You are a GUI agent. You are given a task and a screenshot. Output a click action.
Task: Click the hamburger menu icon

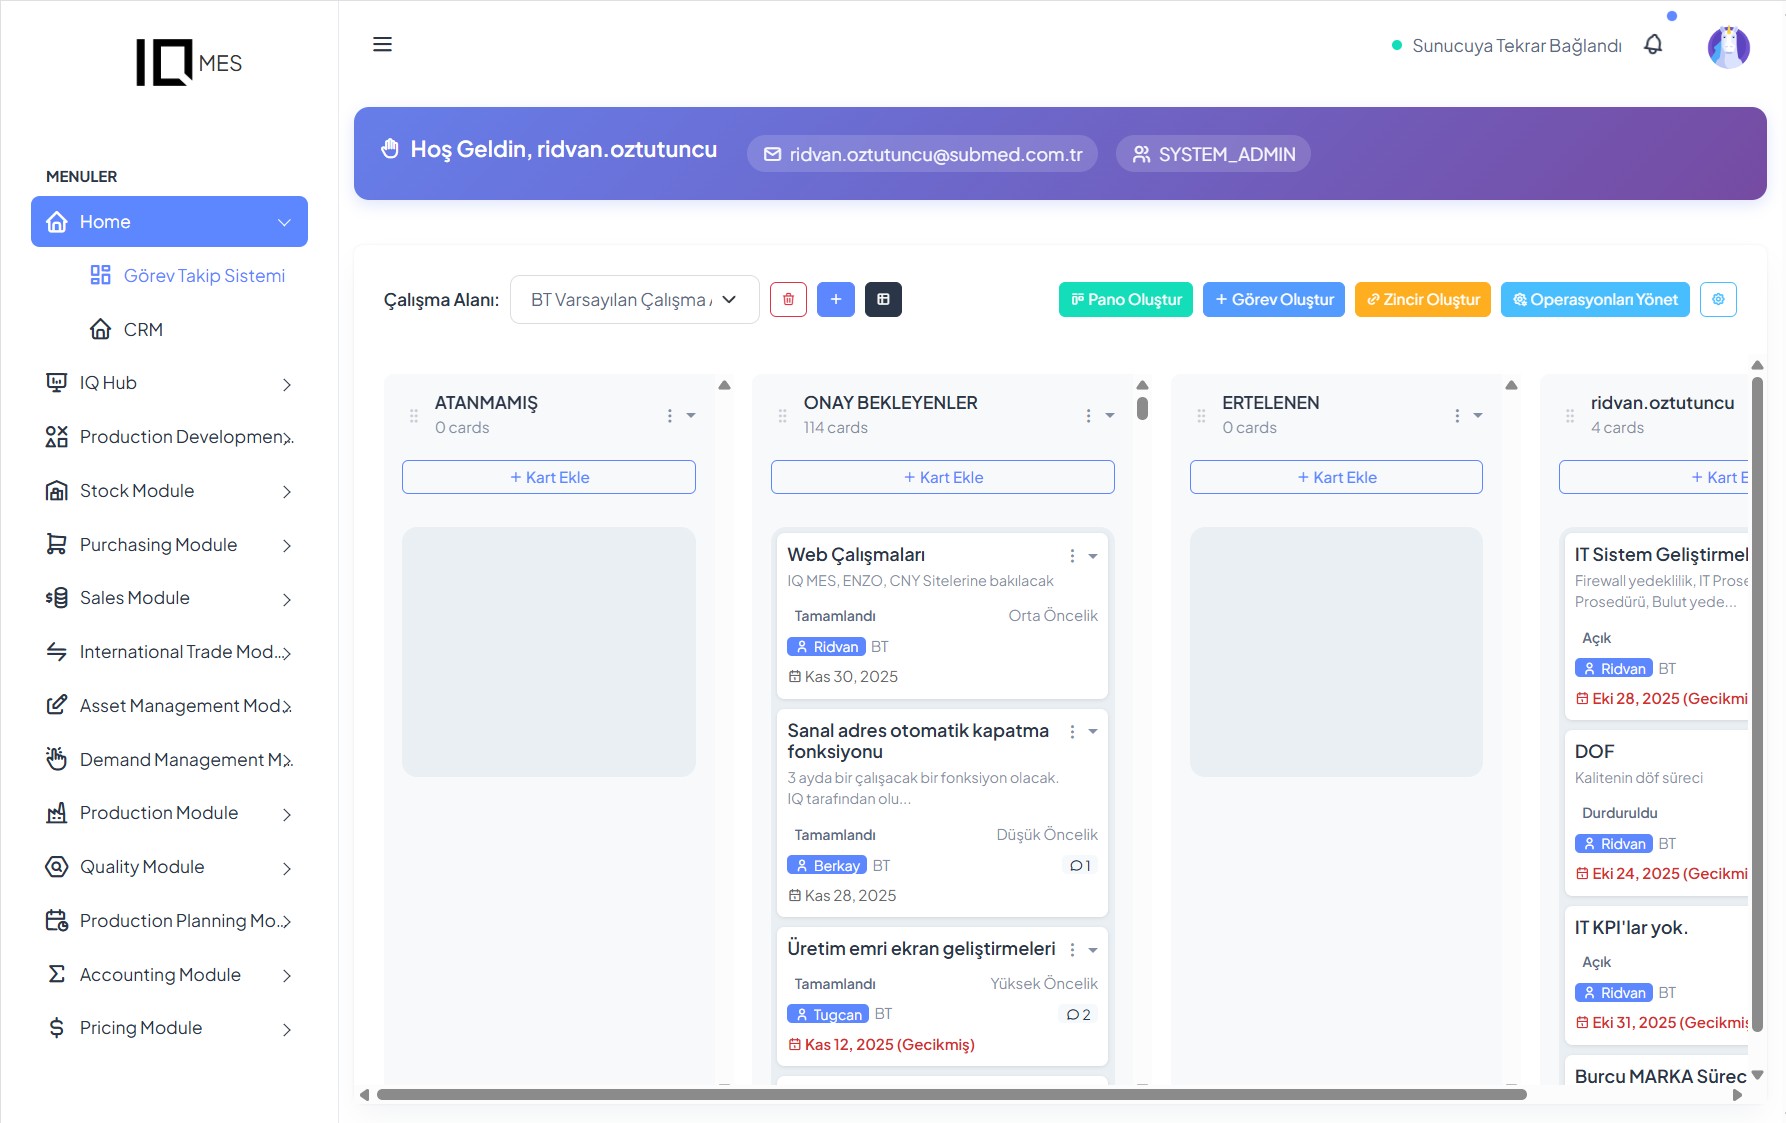382,44
